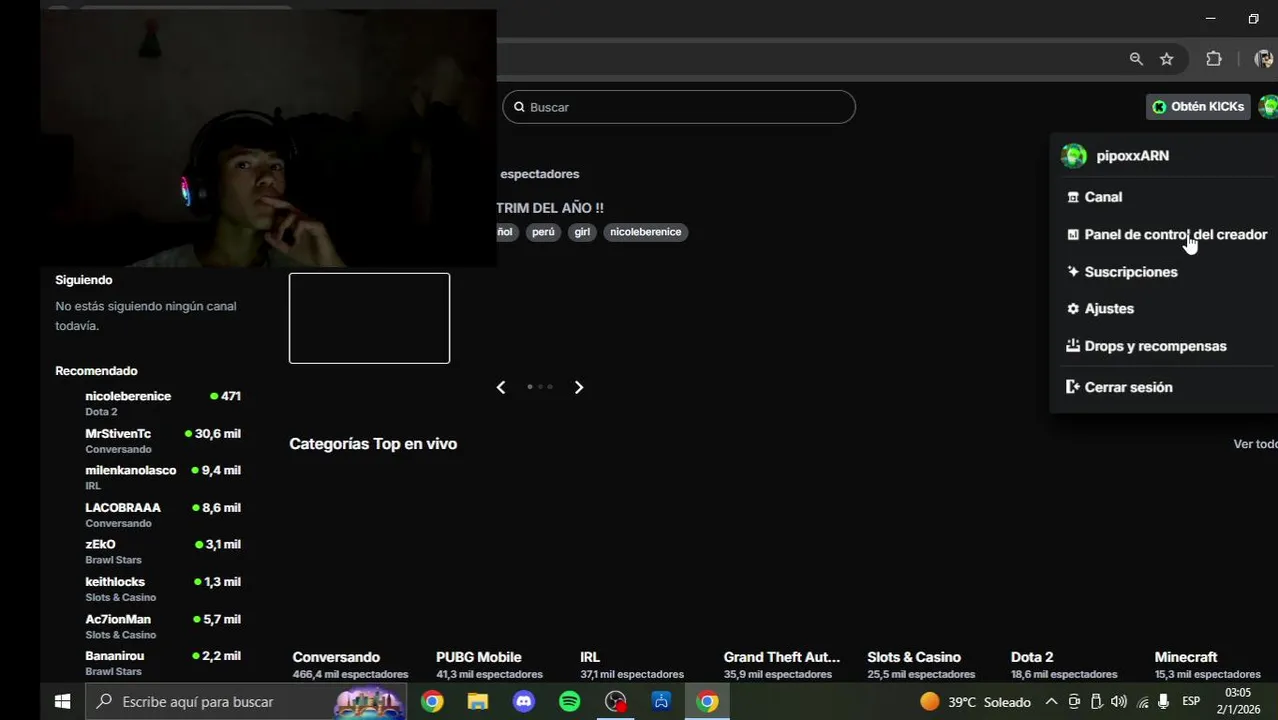Click the Cerrar sesión exit icon
Screen dimensions: 1278x720
1073,387
